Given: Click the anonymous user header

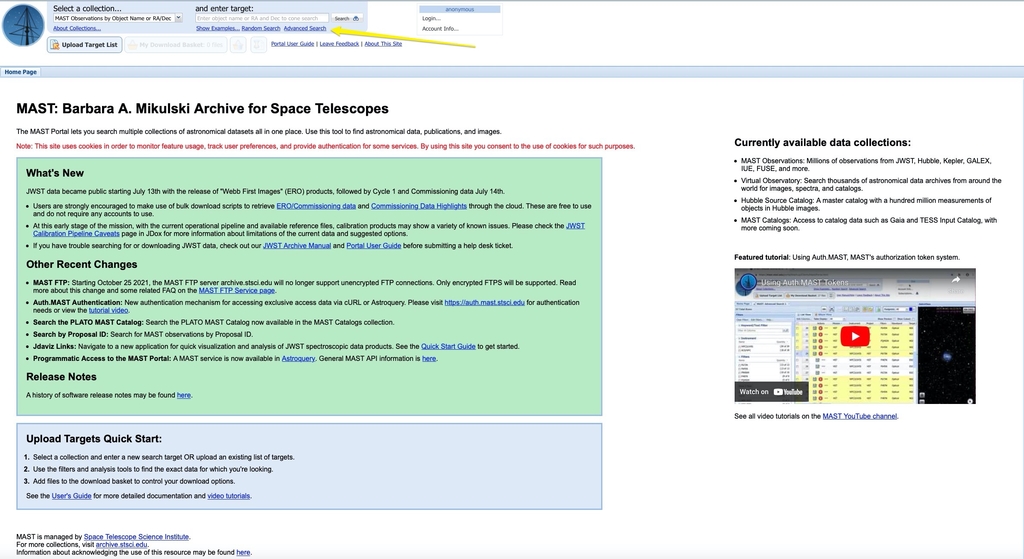Looking at the screenshot, I should point(460,9).
